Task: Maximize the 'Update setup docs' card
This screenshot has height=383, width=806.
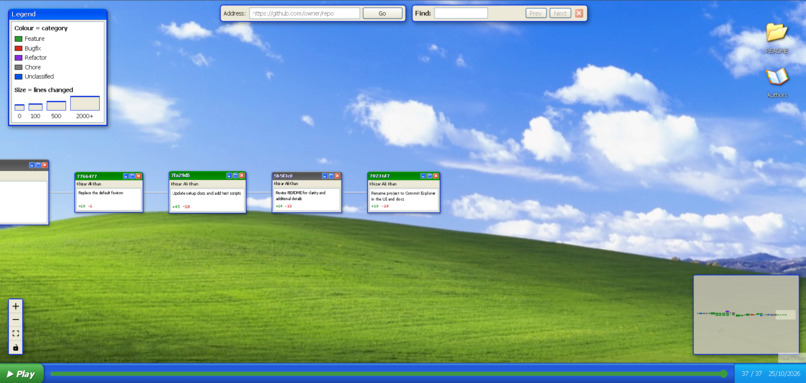Action: pyautogui.click(x=235, y=175)
